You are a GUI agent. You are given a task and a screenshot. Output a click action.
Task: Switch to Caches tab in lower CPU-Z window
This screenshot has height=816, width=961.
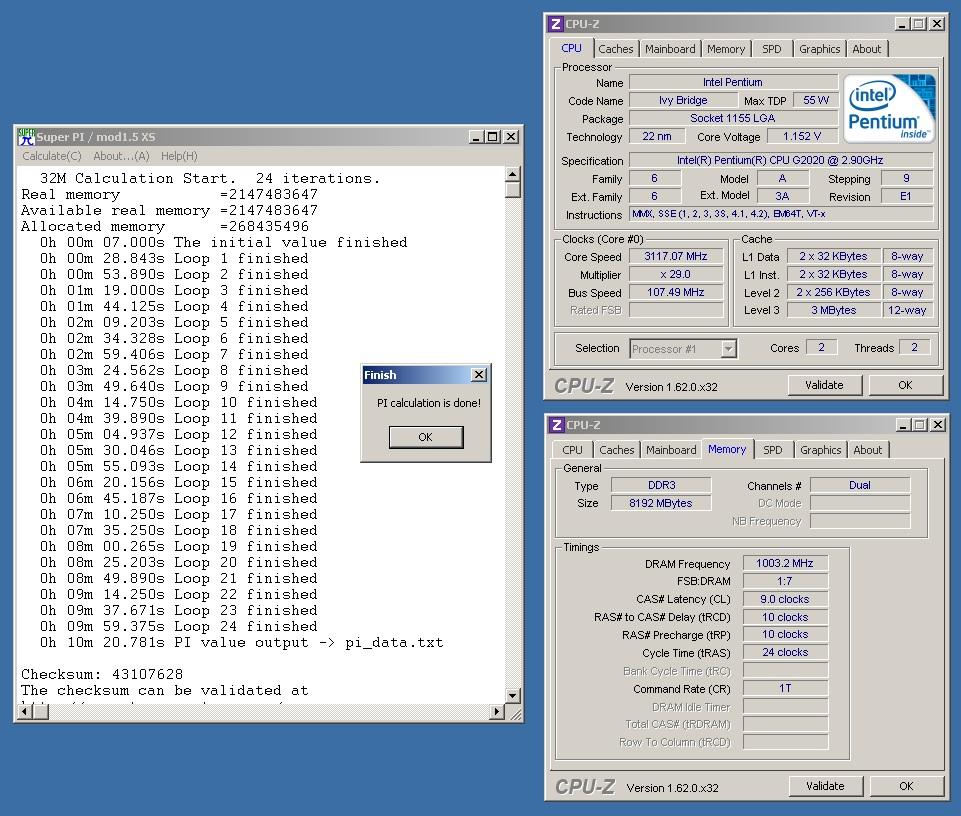tap(617, 450)
